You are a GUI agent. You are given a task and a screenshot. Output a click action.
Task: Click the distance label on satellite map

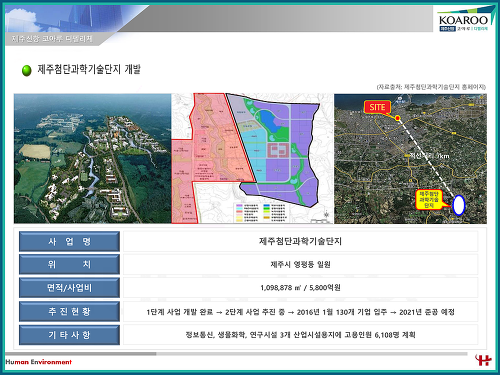[429, 155]
